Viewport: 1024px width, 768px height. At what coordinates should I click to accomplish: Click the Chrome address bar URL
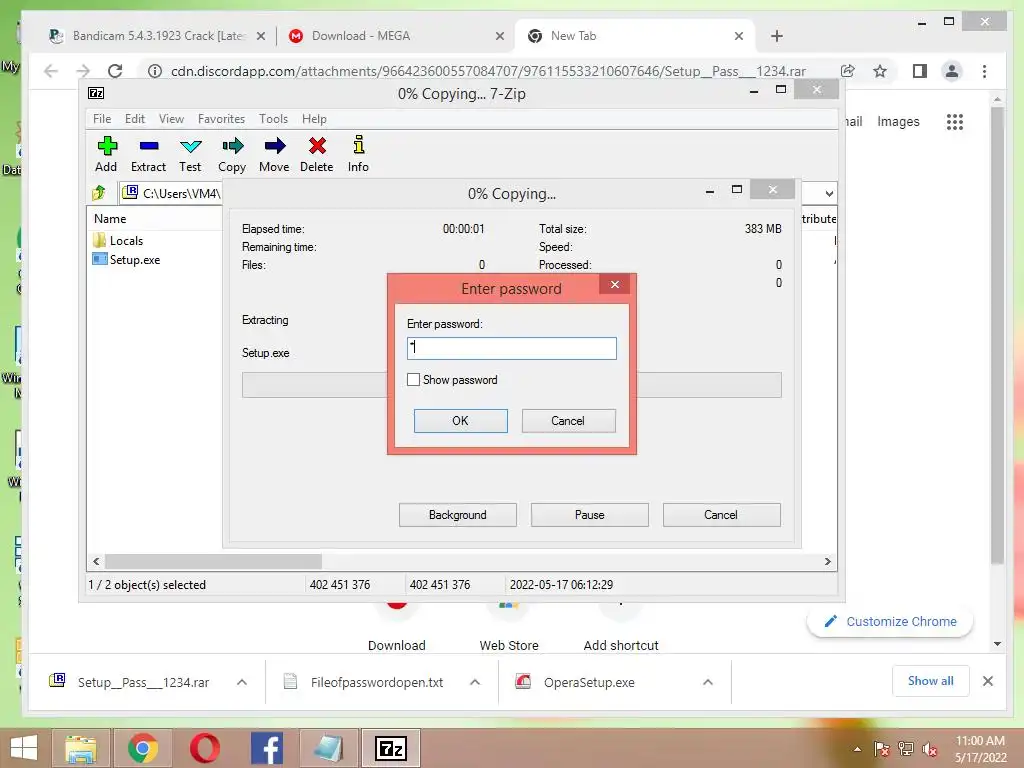coord(488,71)
